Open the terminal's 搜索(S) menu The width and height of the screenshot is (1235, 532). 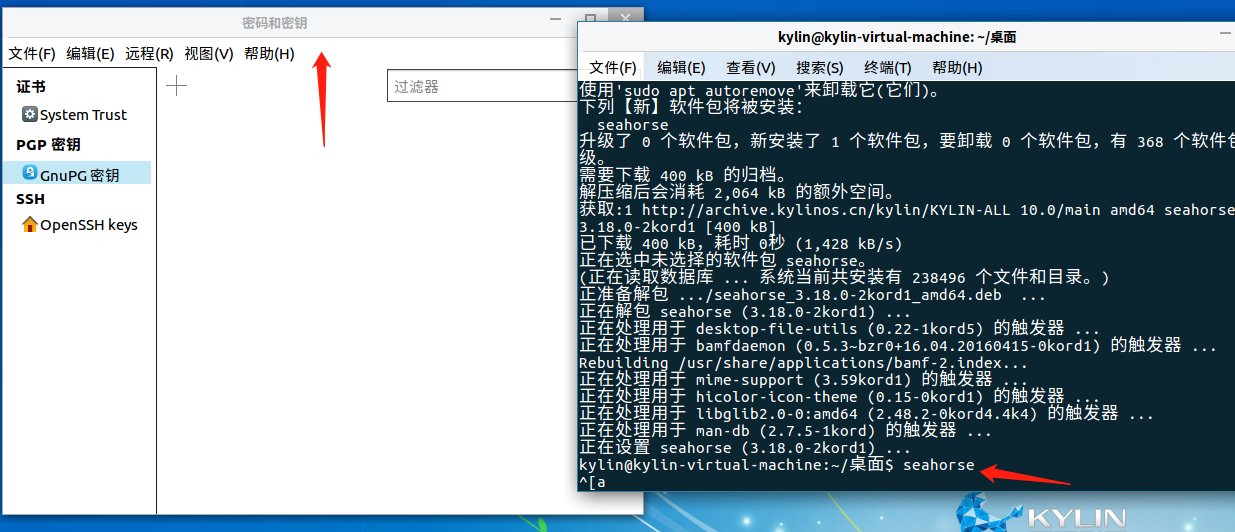point(819,68)
